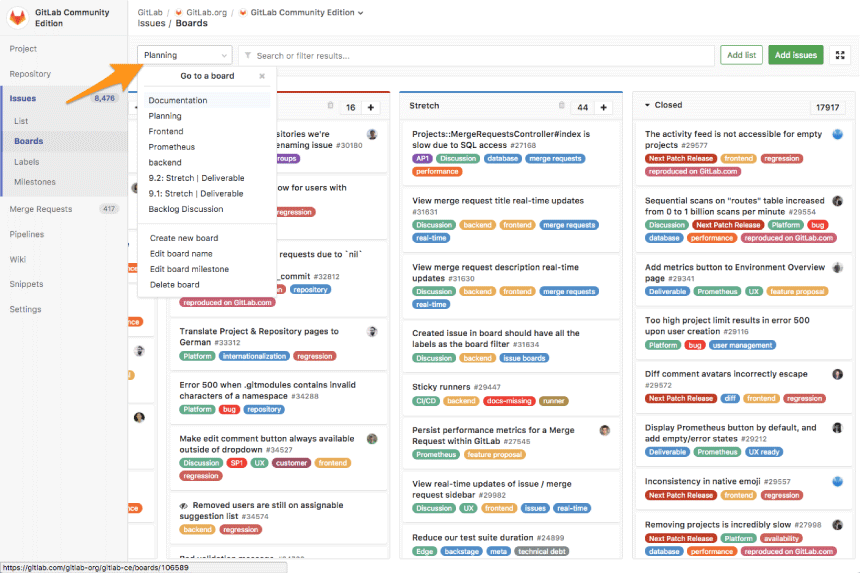Open assignee avatar on activity feed issue
The image size is (860, 573).
pyautogui.click(x=838, y=134)
